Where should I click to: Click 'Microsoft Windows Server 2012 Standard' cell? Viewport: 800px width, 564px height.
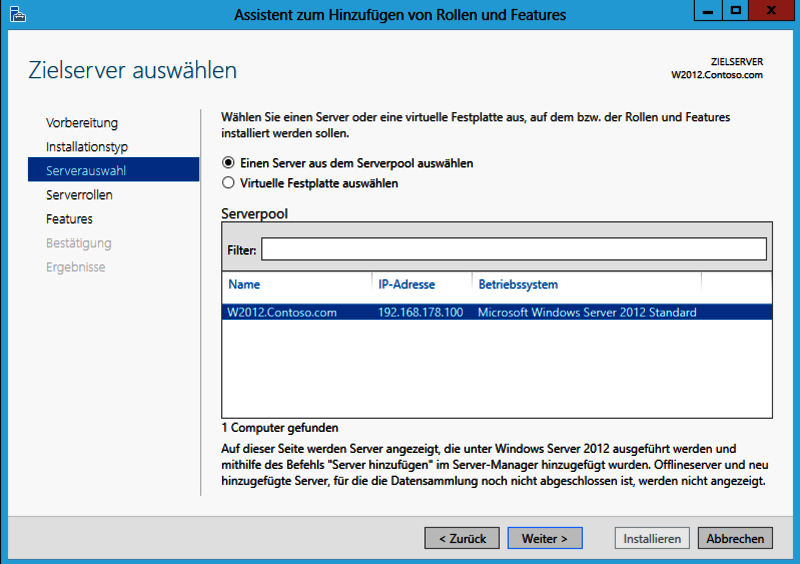tap(587, 312)
